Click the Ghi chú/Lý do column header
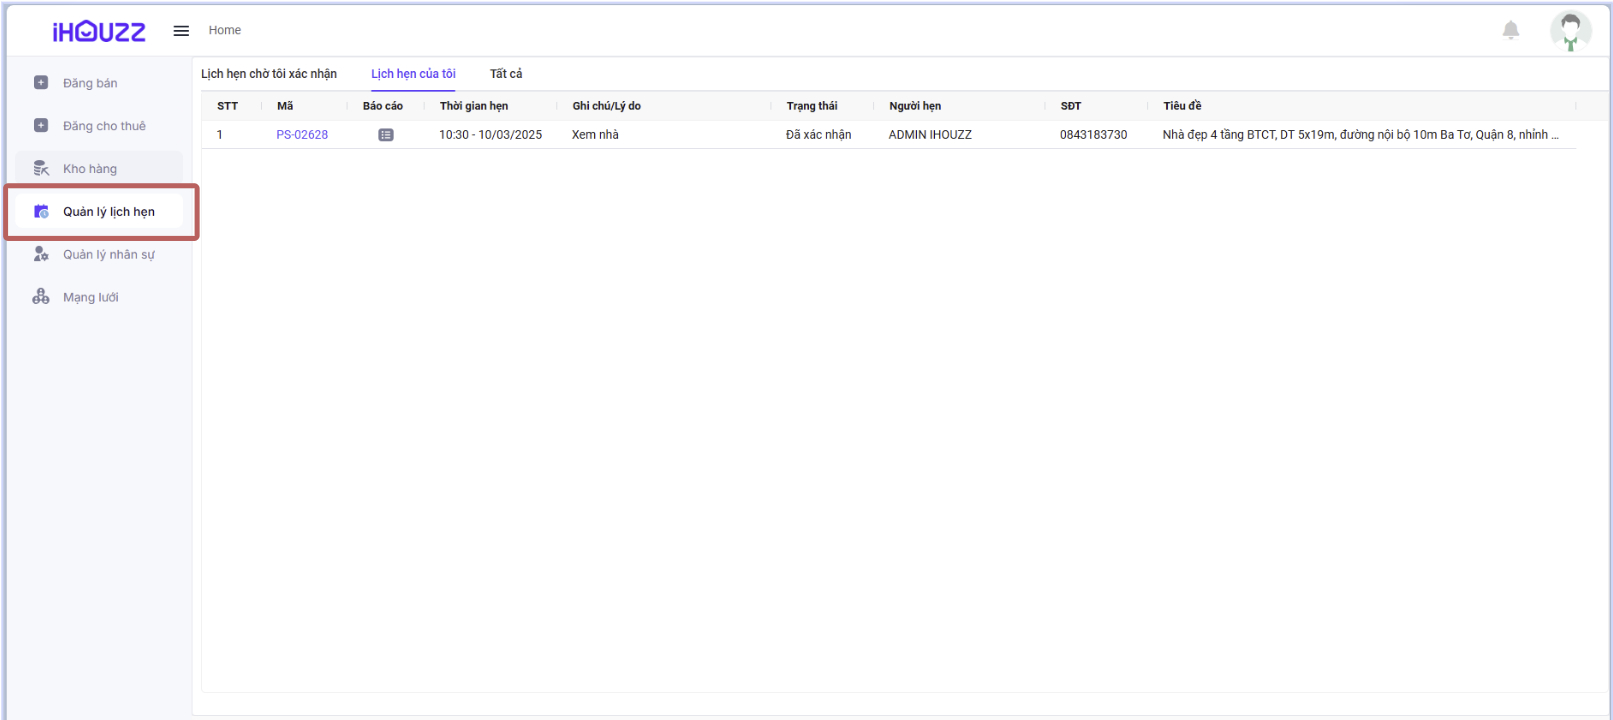The image size is (1613, 720). [x=607, y=106]
